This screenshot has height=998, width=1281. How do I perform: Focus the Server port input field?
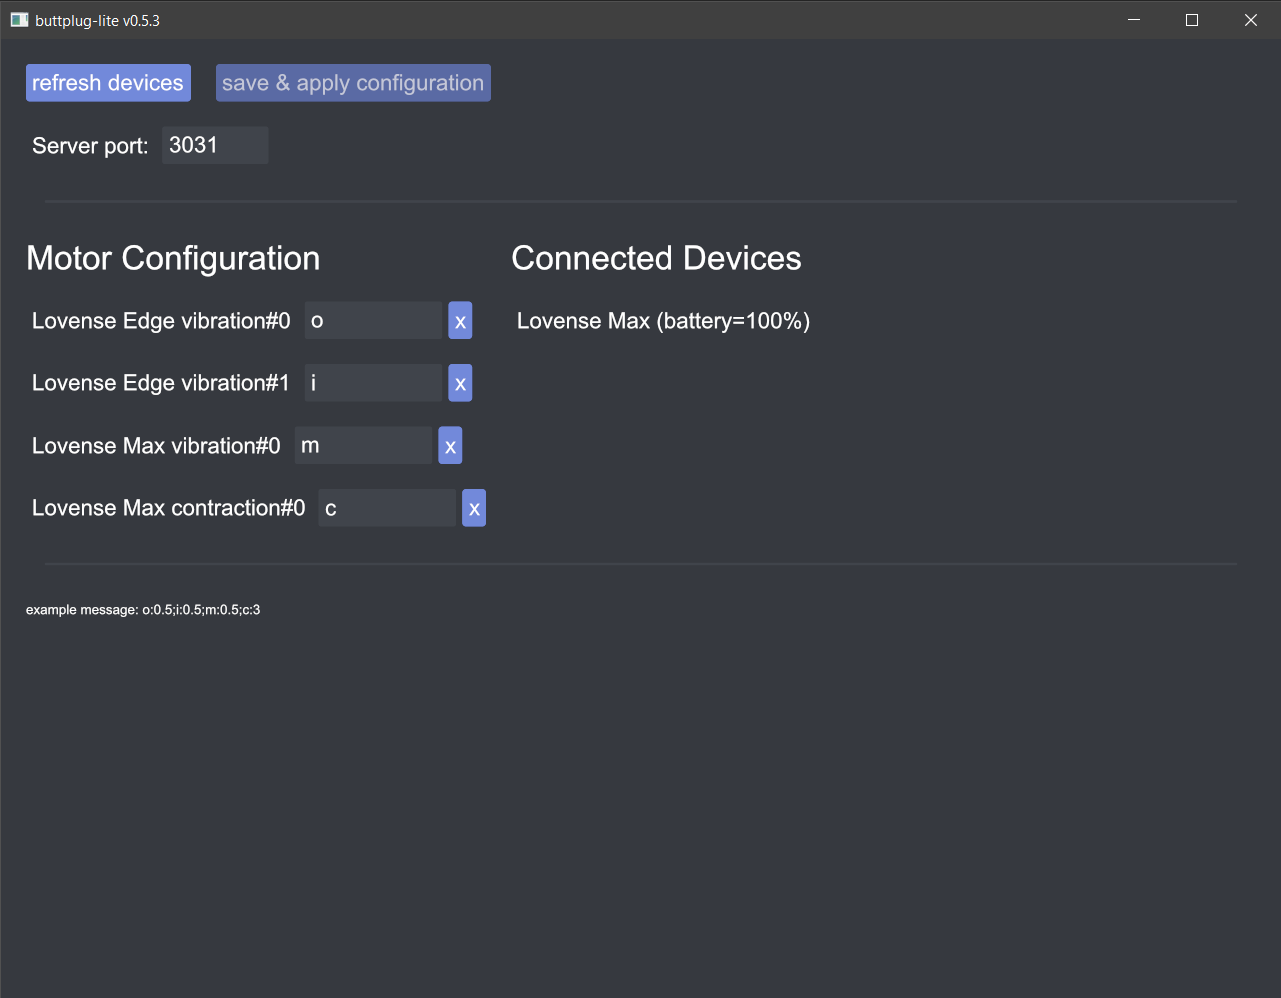[215, 145]
